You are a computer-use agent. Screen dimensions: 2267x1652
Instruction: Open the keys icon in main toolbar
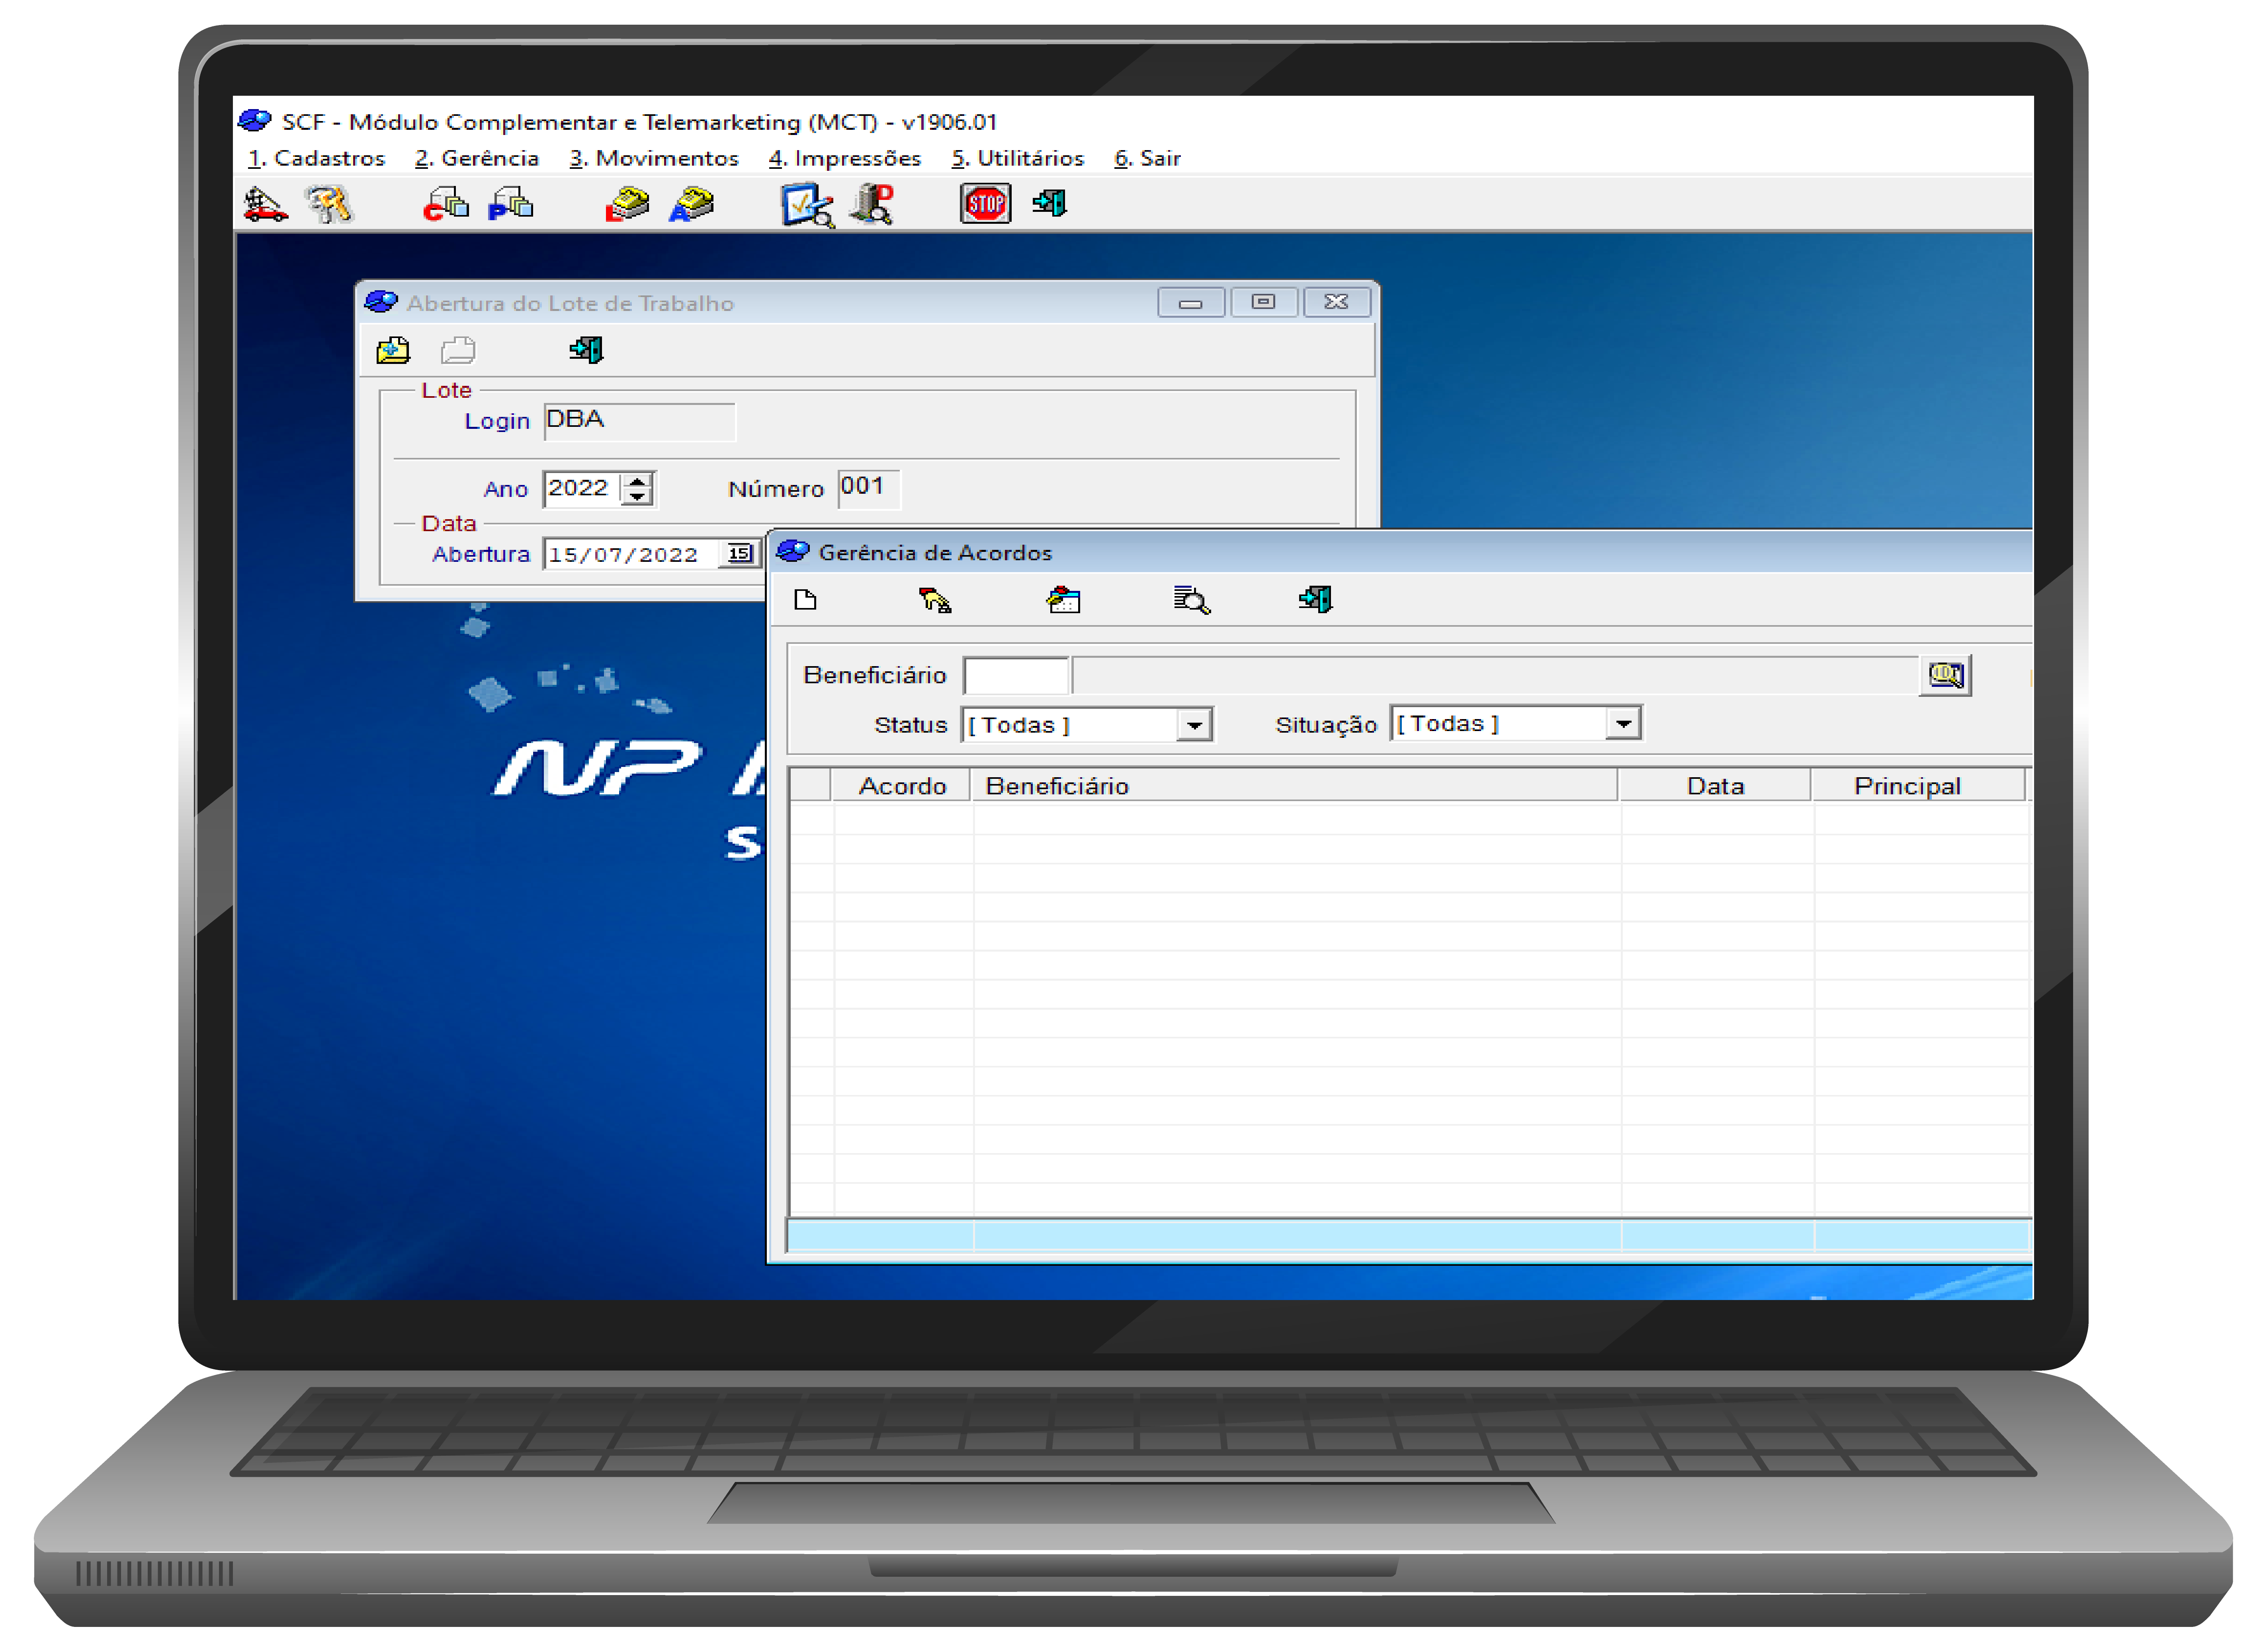click(x=329, y=204)
